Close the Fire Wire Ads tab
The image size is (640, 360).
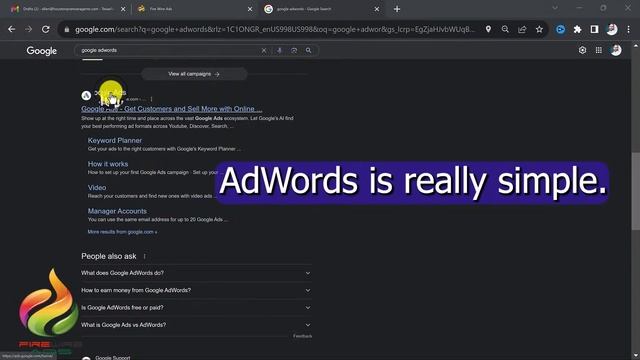click(250, 9)
